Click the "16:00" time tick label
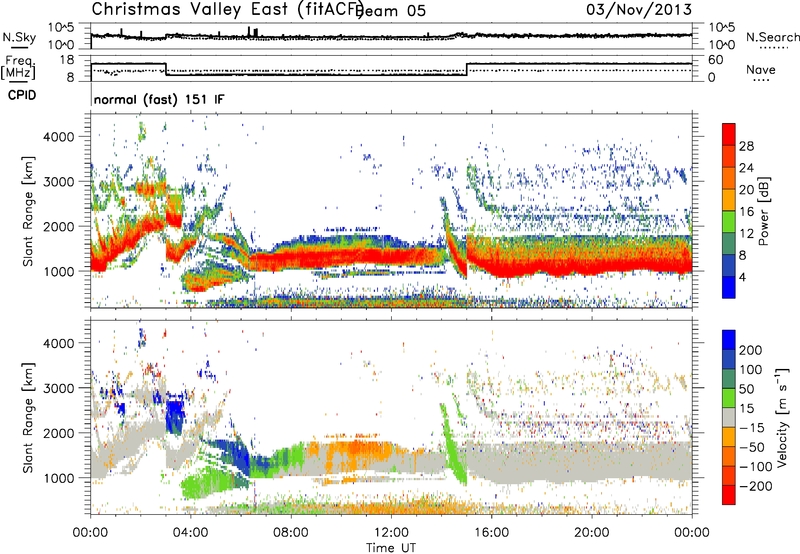Viewport: 800px width, 554px height. click(x=491, y=533)
